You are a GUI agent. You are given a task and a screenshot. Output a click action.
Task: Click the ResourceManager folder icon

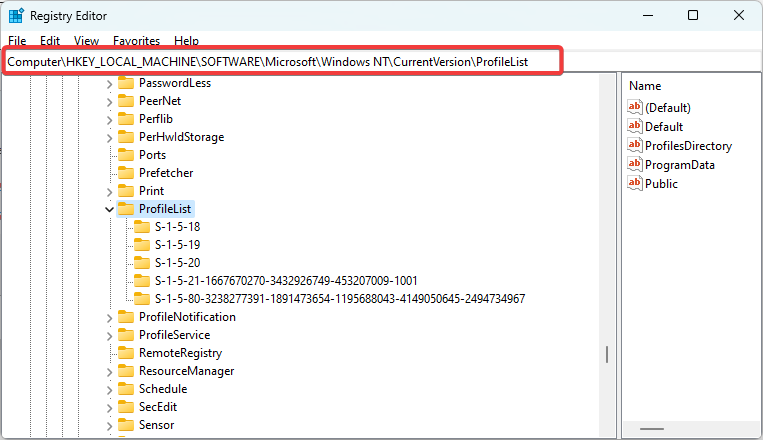(126, 371)
